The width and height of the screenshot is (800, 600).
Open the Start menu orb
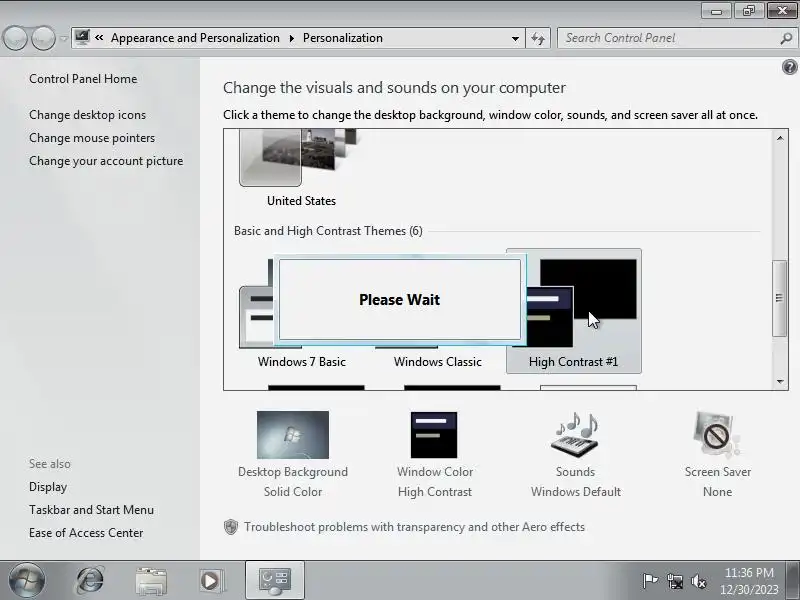27,580
